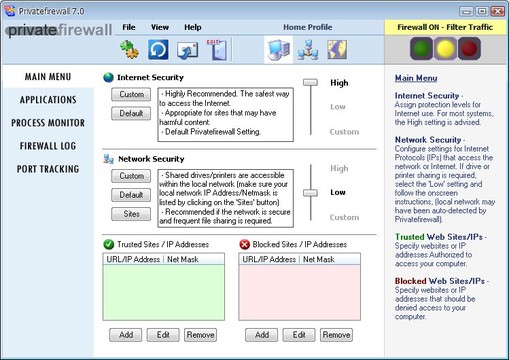Set Internet Security level to Custom
Viewport: 509px width, 360px height.
tap(344, 132)
